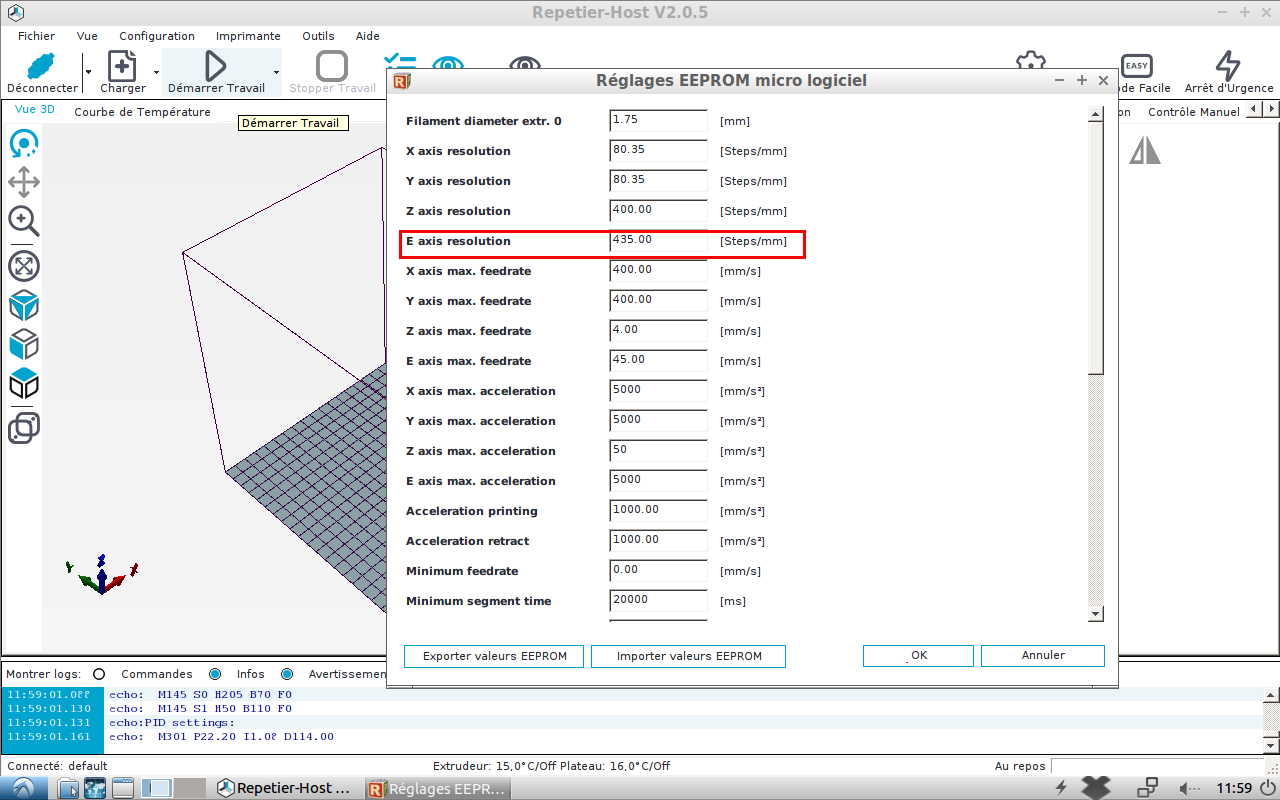Click Exporter valeurs EEPROM button
1280x800 pixels.
[x=495, y=656]
